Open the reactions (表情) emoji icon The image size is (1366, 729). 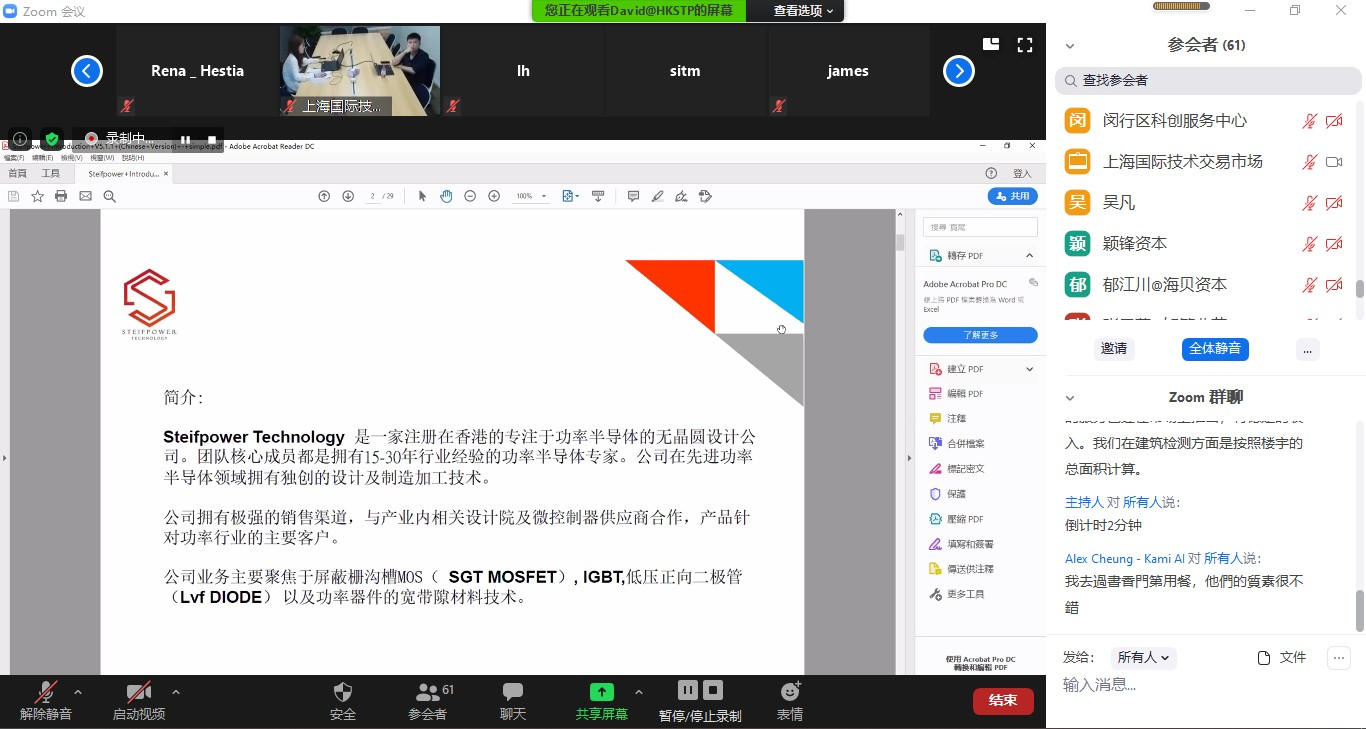790,692
